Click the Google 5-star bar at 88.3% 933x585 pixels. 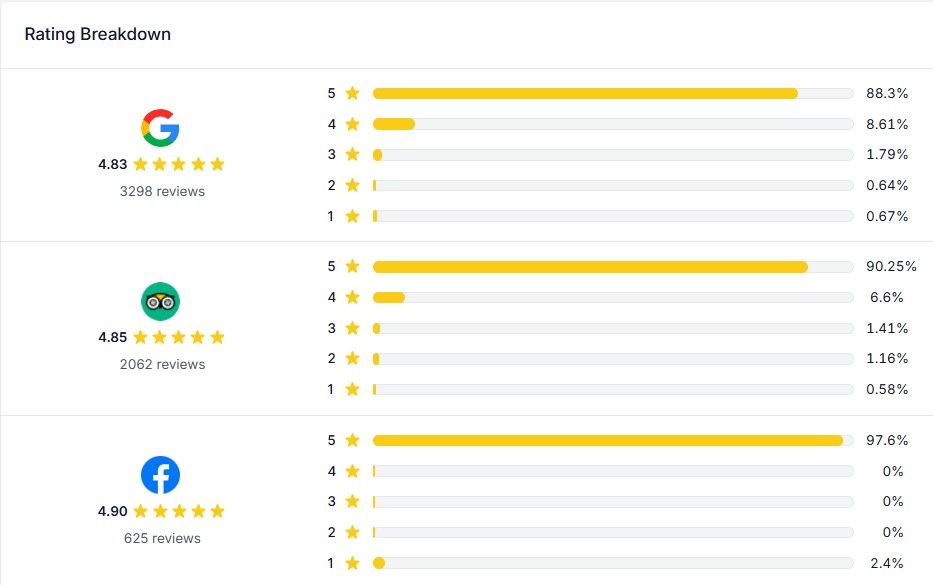(613, 93)
